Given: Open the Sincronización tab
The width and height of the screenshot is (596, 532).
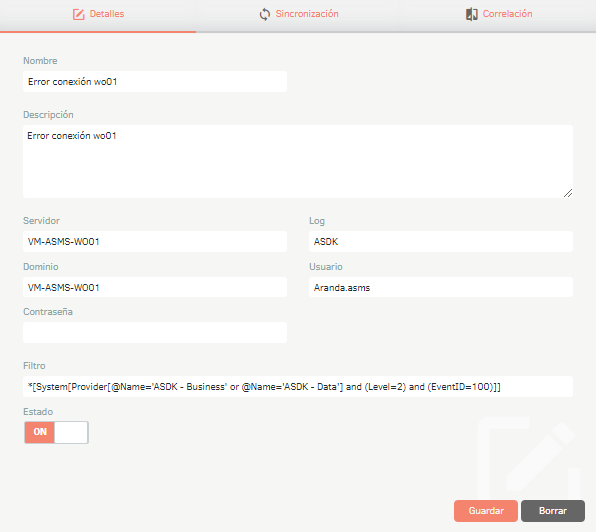Looking at the screenshot, I should click(299, 14).
